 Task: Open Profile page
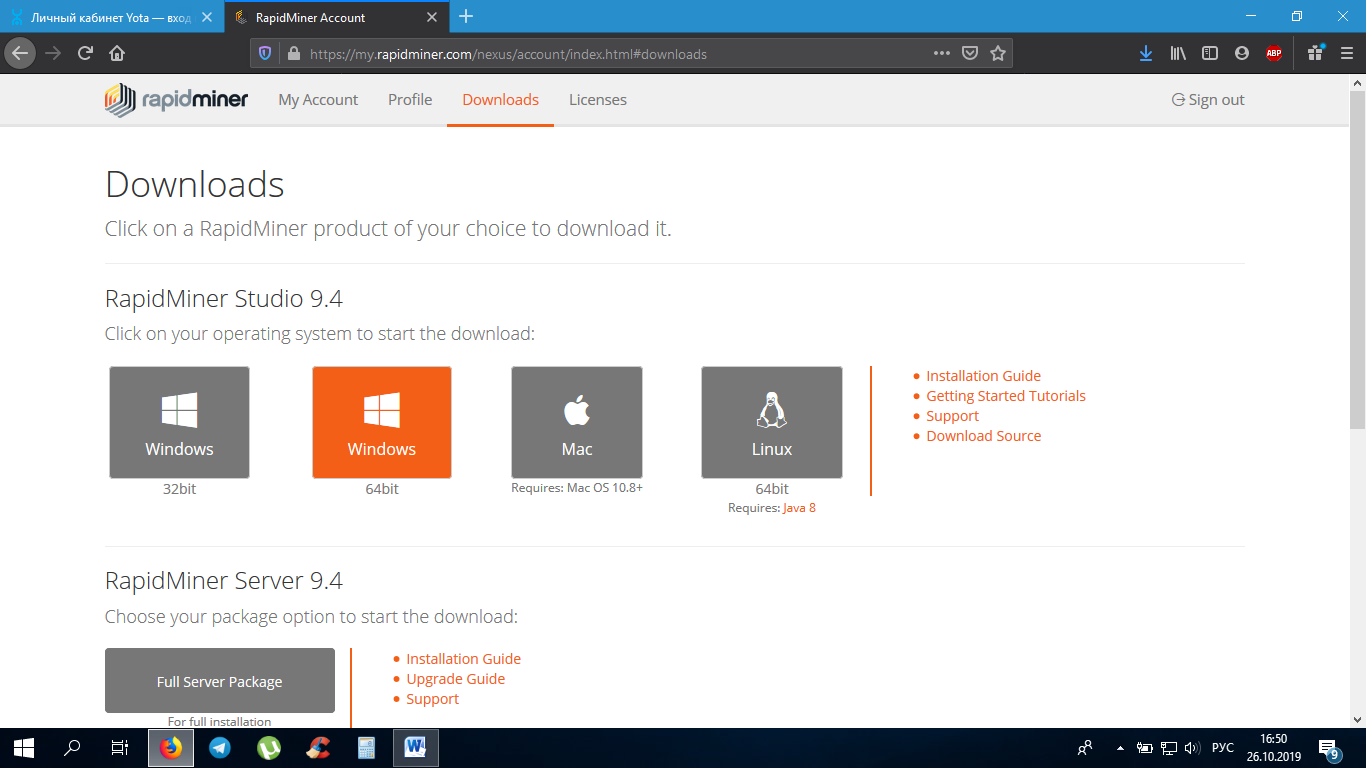[x=410, y=100]
